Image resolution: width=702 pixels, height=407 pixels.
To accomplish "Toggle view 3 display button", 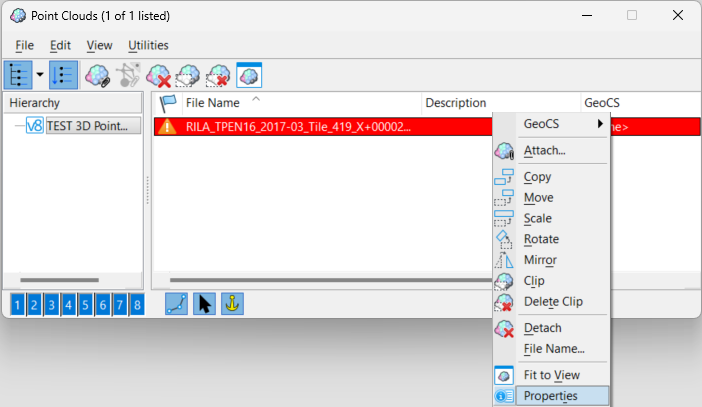I will (51, 305).
